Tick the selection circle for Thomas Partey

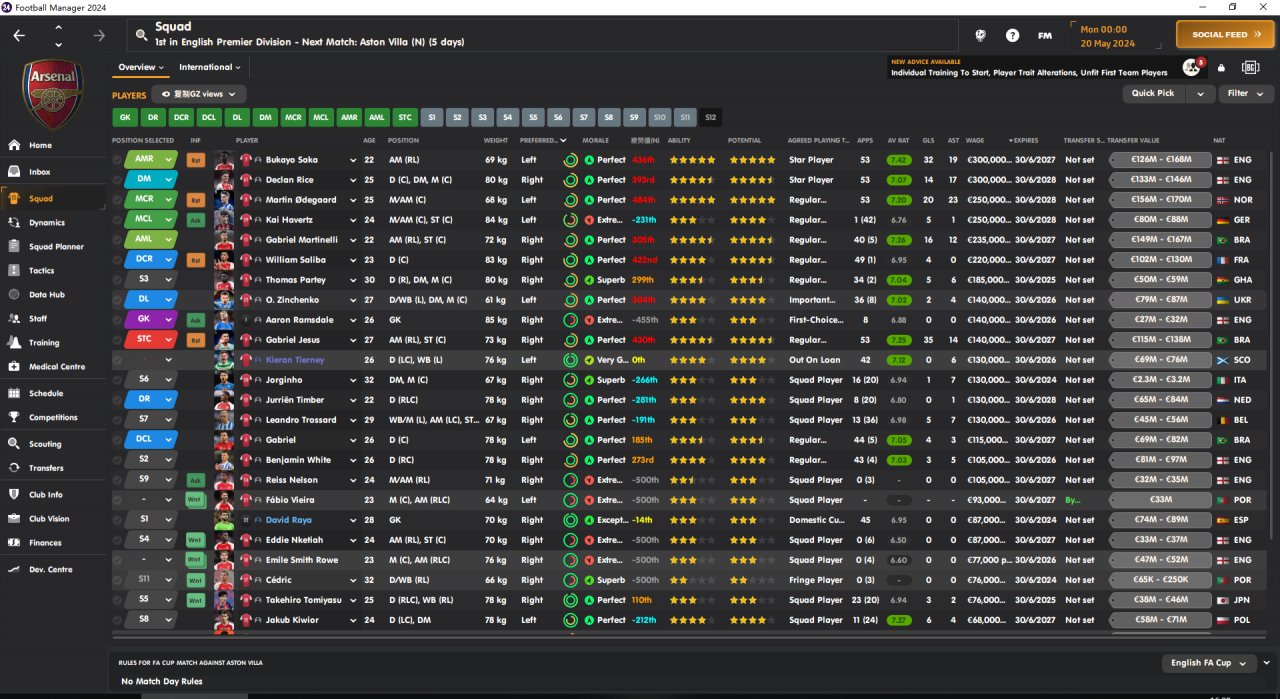117,280
